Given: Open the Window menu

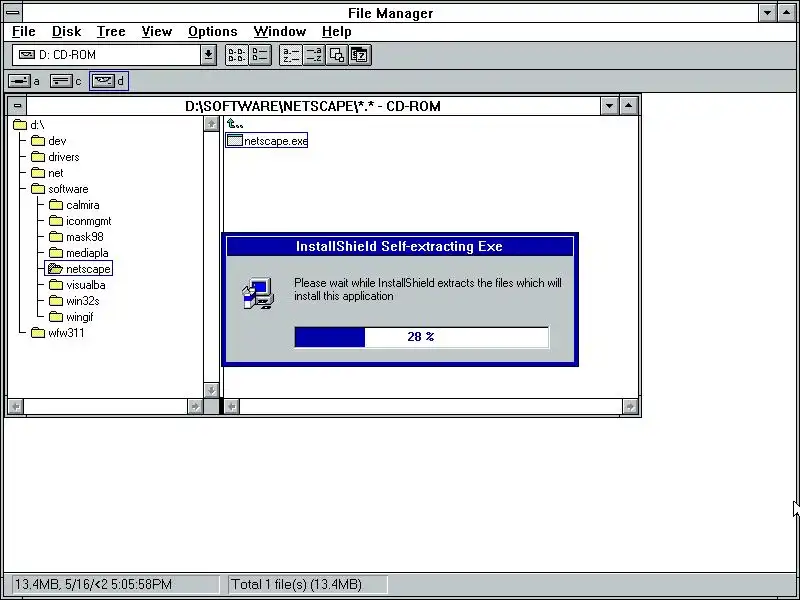Looking at the screenshot, I should (280, 32).
